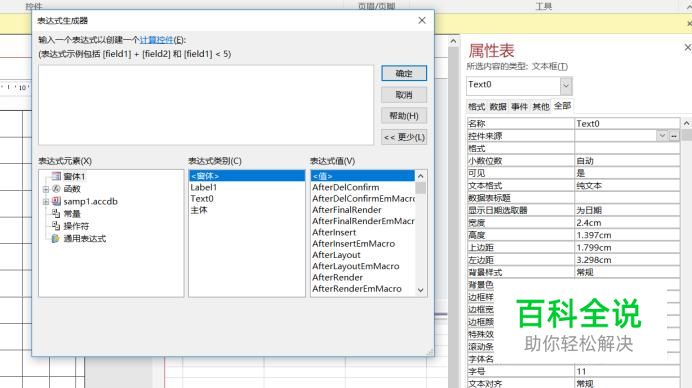The width and height of the screenshot is (692, 388).
Task: Select Text0 in expression categories list
Action: tap(247, 199)
